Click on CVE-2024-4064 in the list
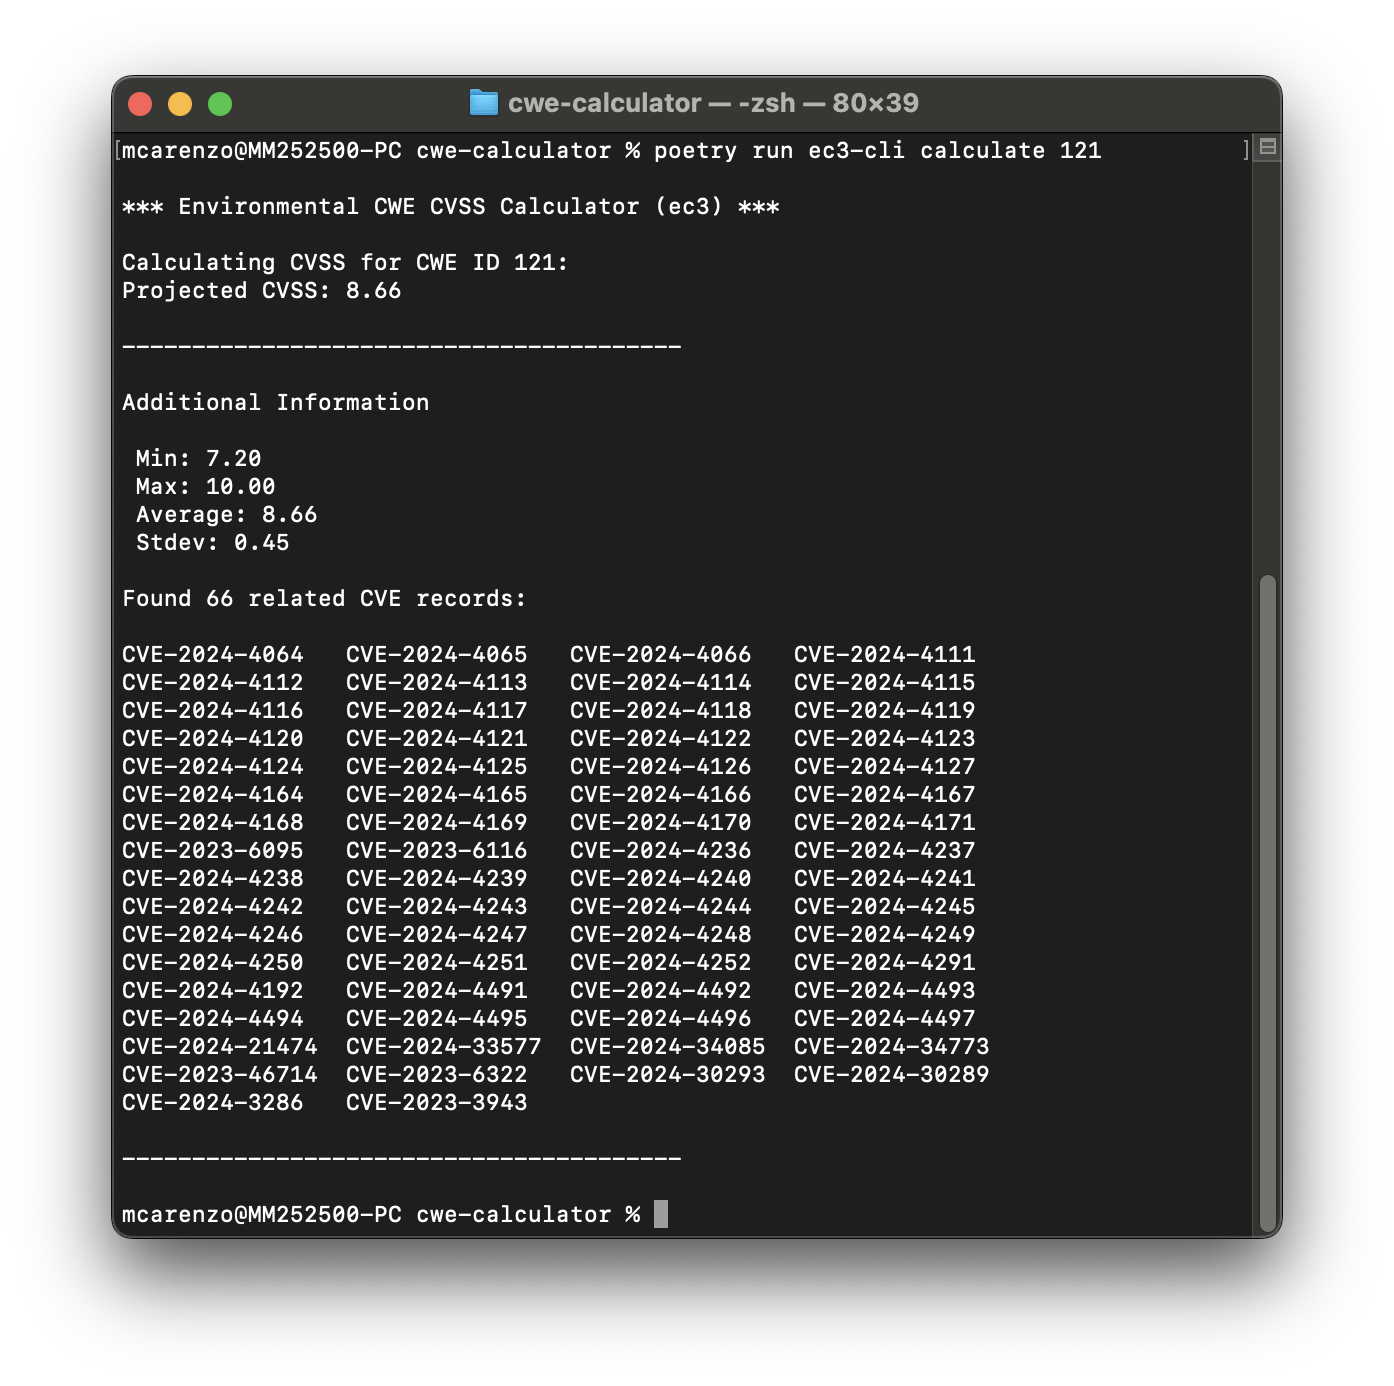The height and width of the screenshot is (1386, 1394). [x=212, y=654]
